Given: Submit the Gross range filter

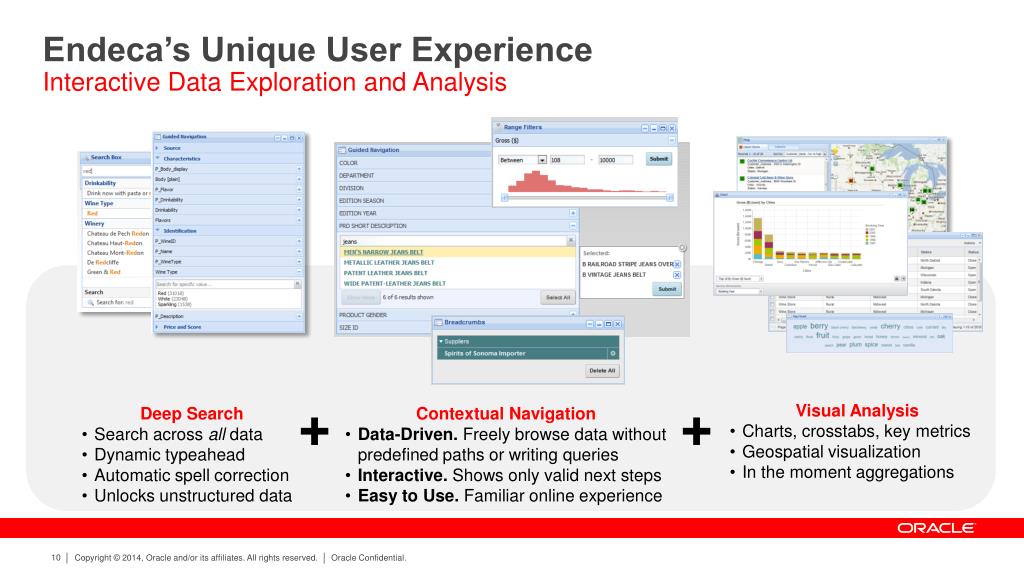Looking at the screenshot, I should pyautogui.click(x=658, y=159).
